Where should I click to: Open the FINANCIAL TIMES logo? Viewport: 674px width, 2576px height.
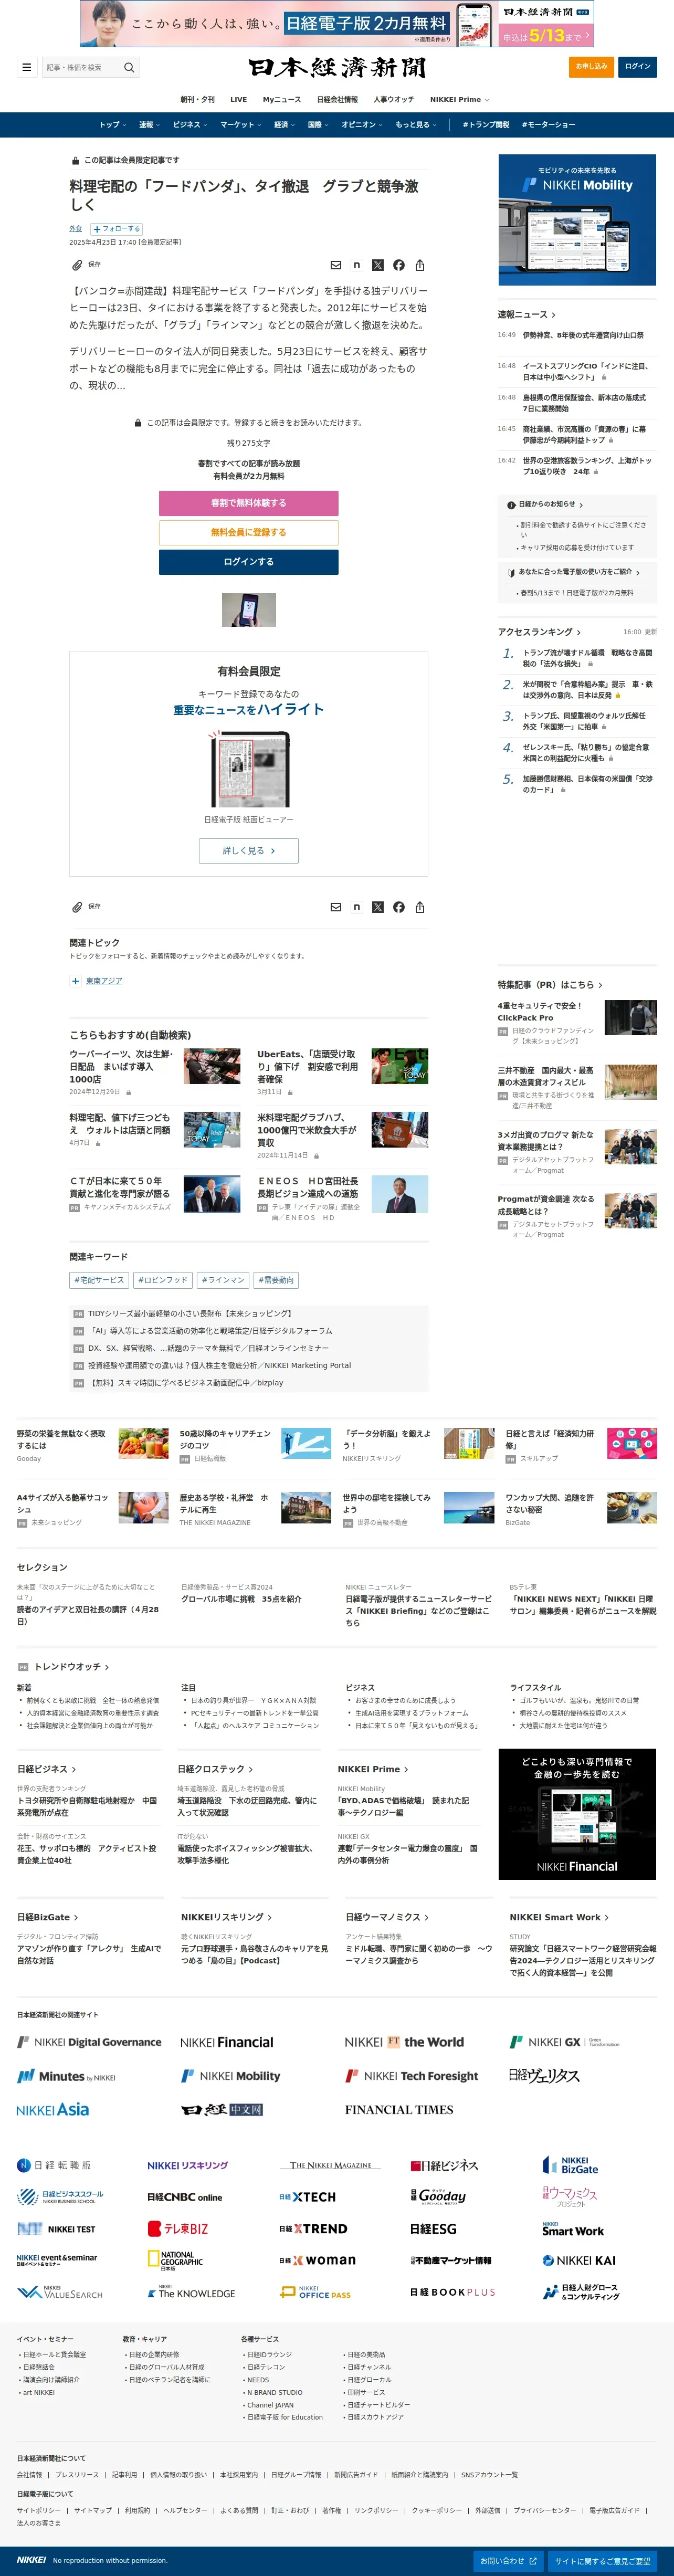coord(399,2109)
